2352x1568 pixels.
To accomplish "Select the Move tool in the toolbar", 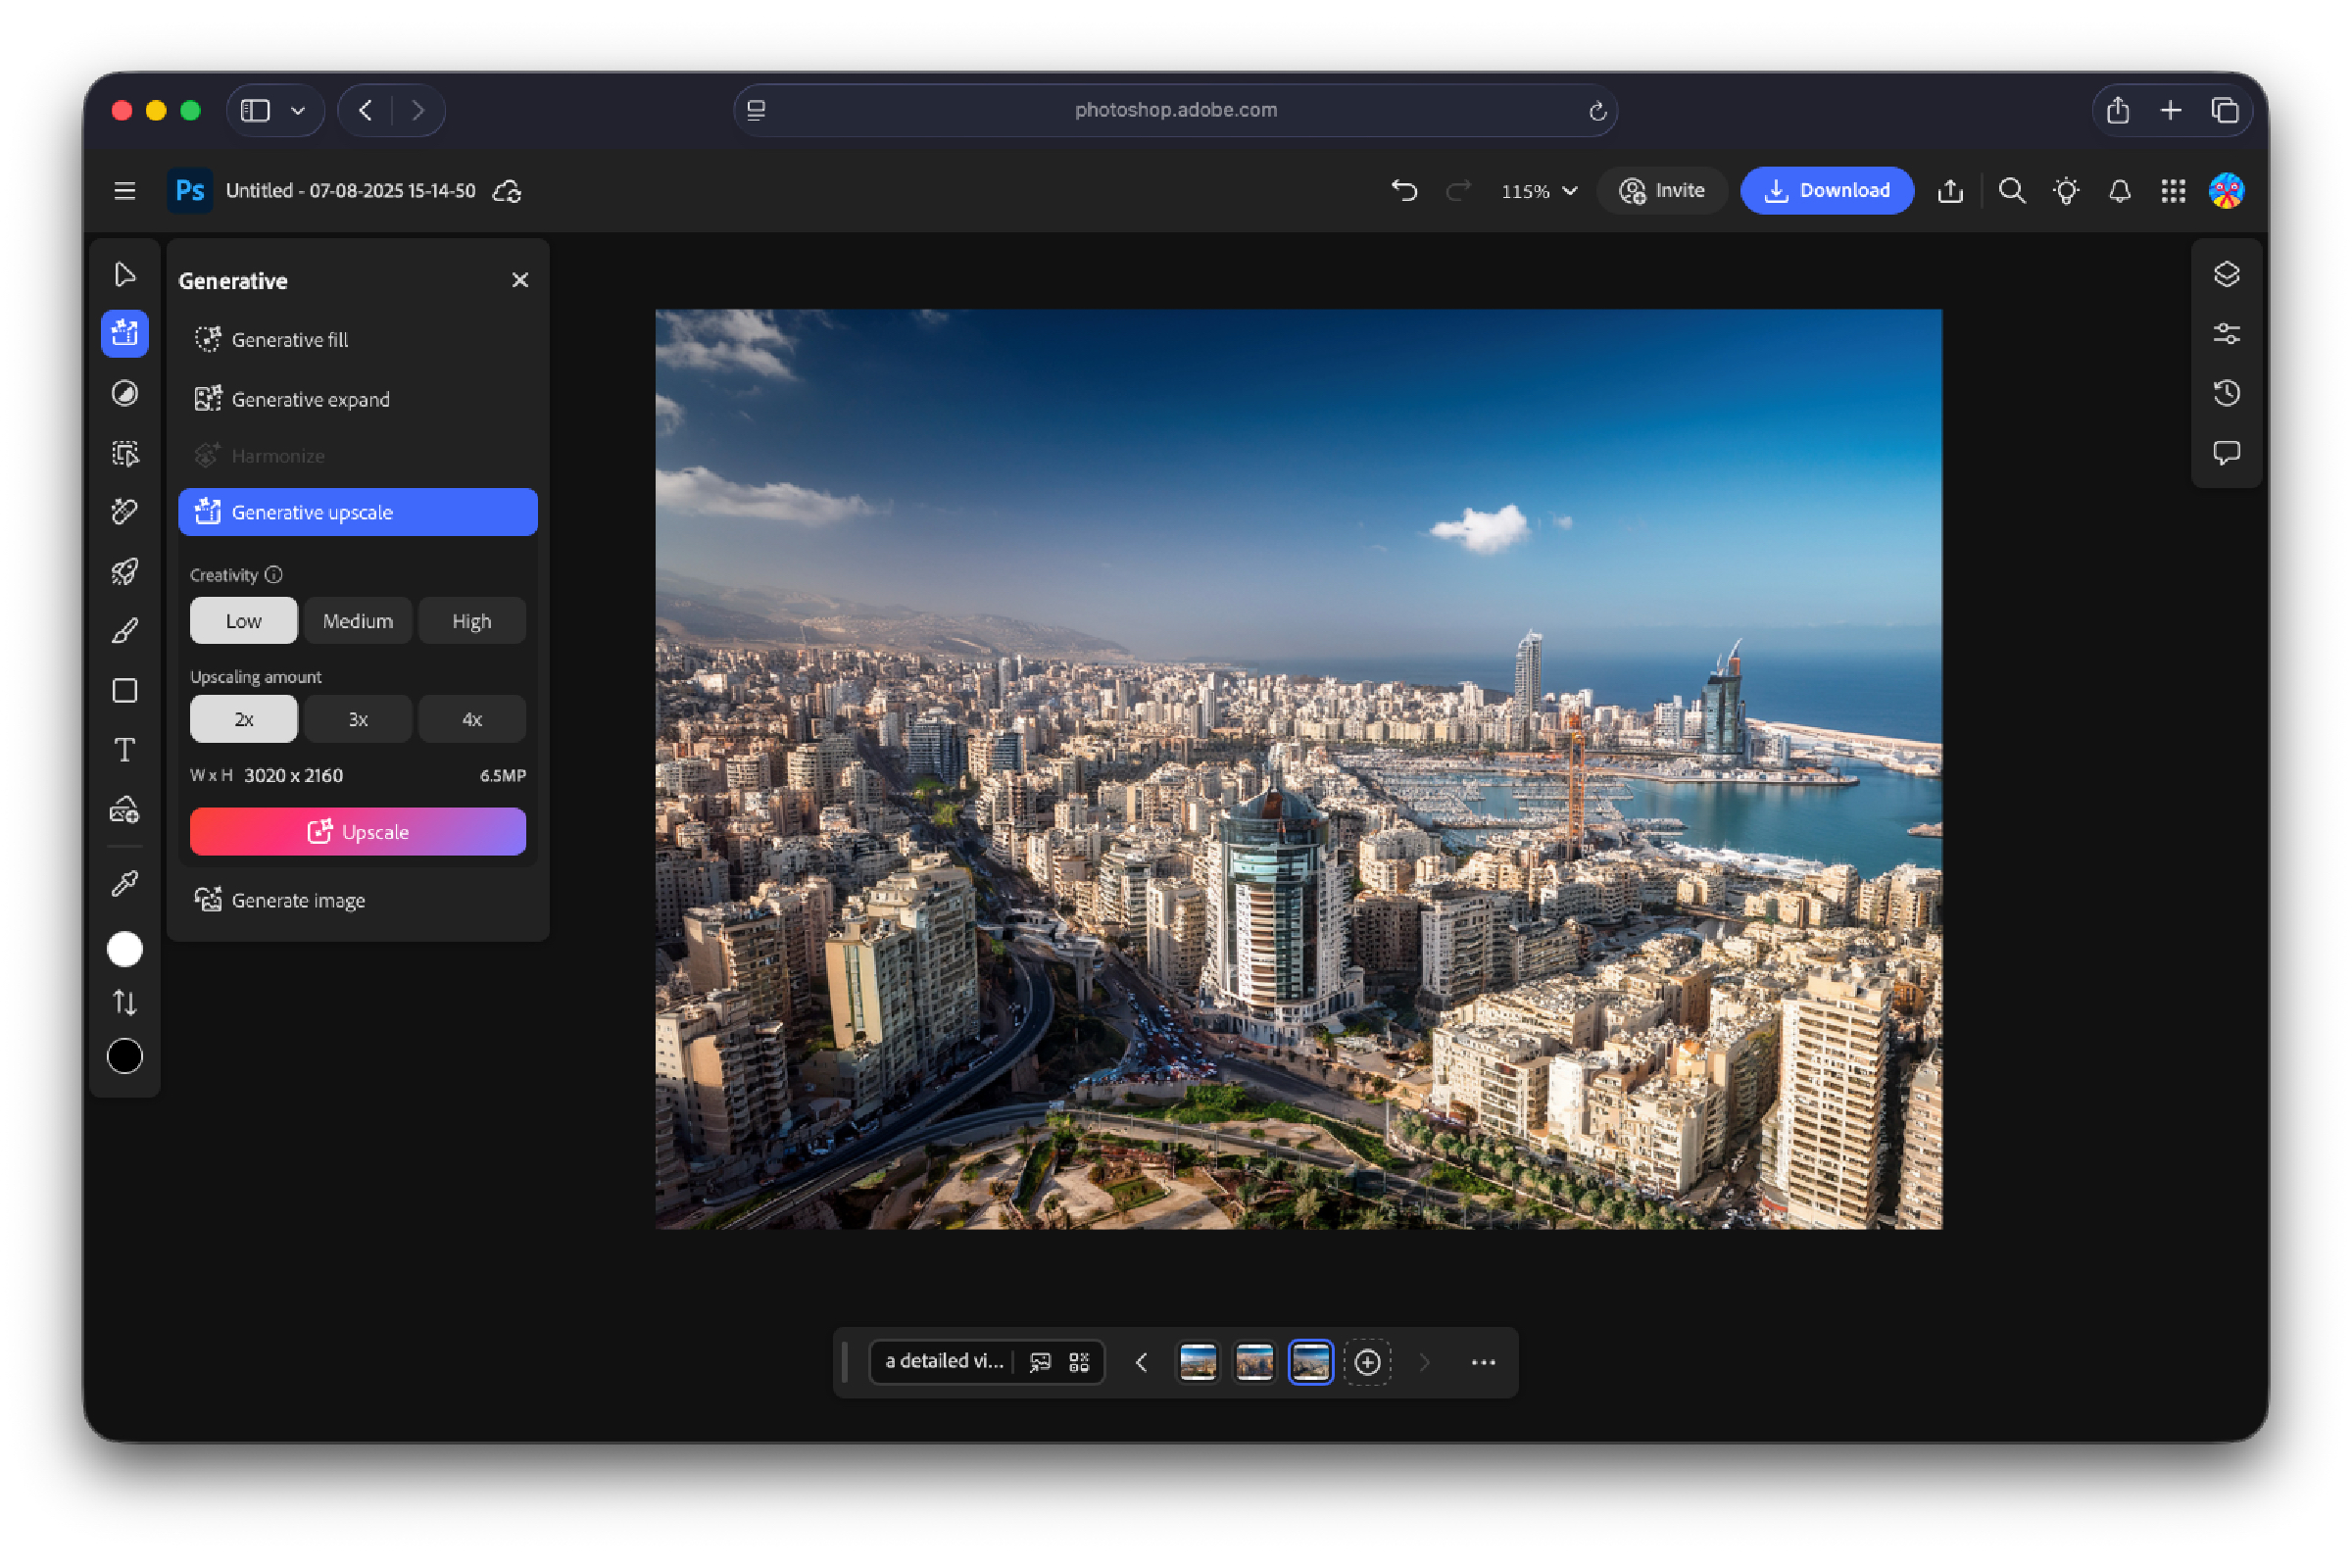I will 125,273.
